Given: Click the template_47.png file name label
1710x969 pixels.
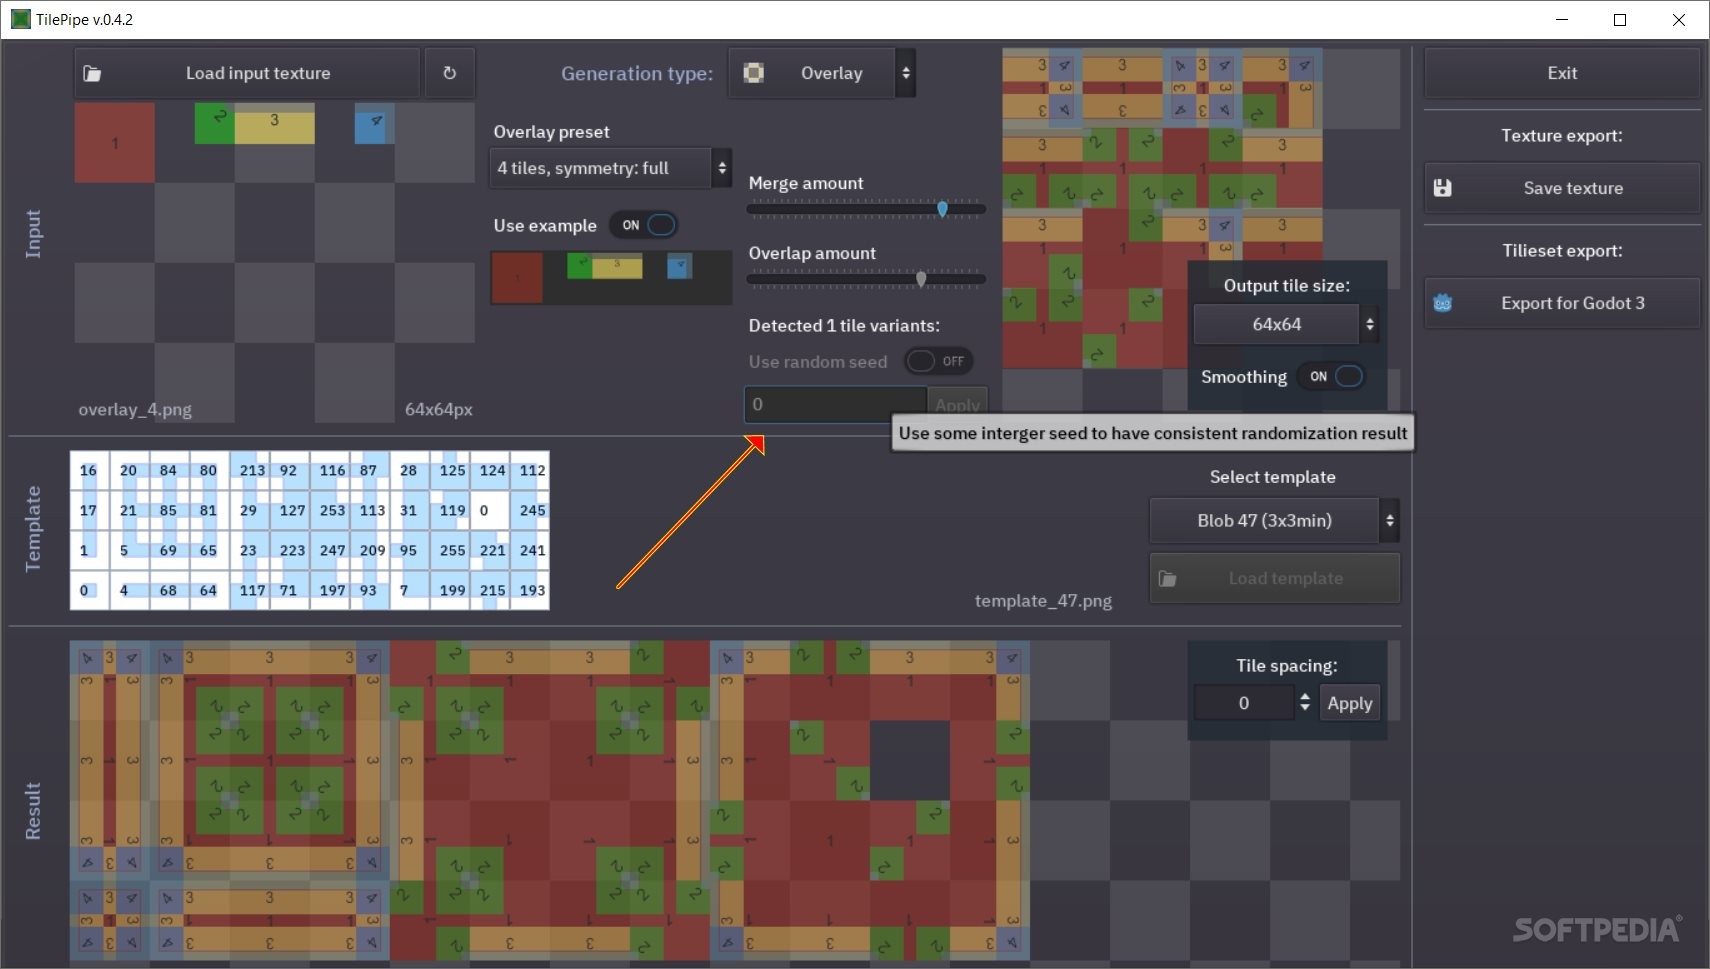Looking at the screenshot, I should pos(1043,600).
